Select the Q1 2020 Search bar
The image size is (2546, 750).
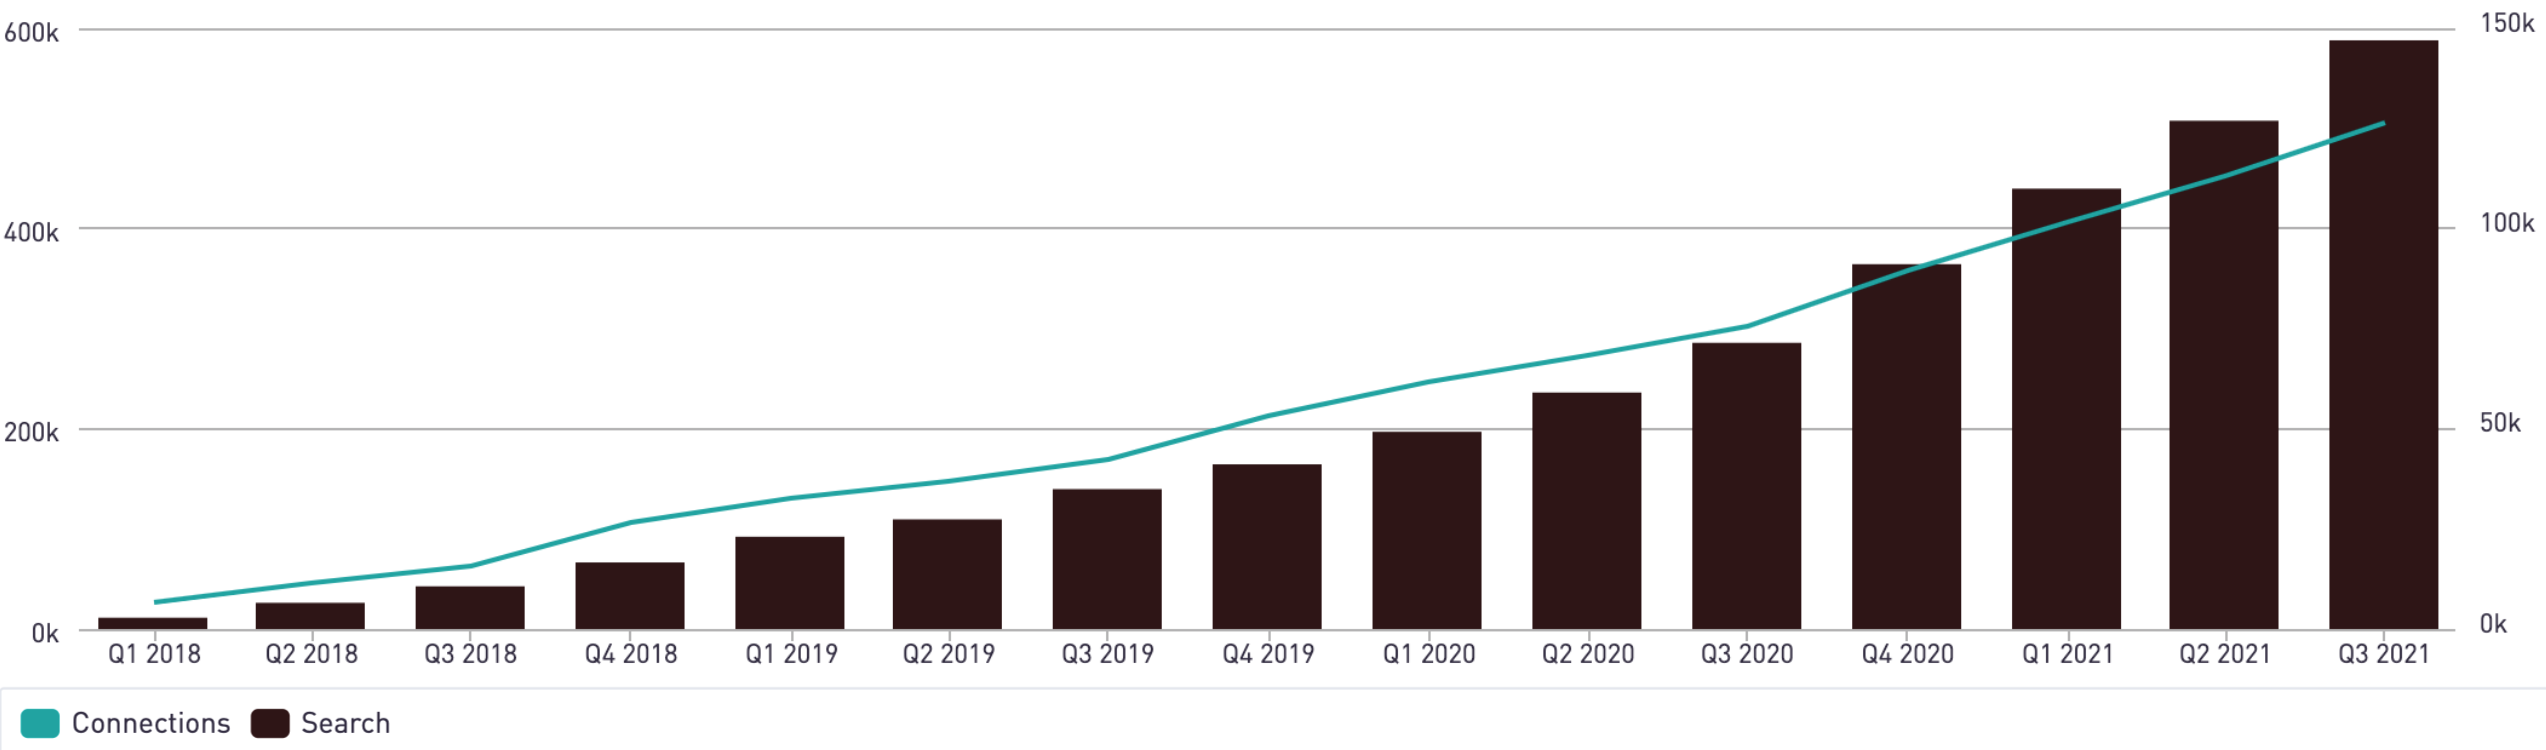1427,531
